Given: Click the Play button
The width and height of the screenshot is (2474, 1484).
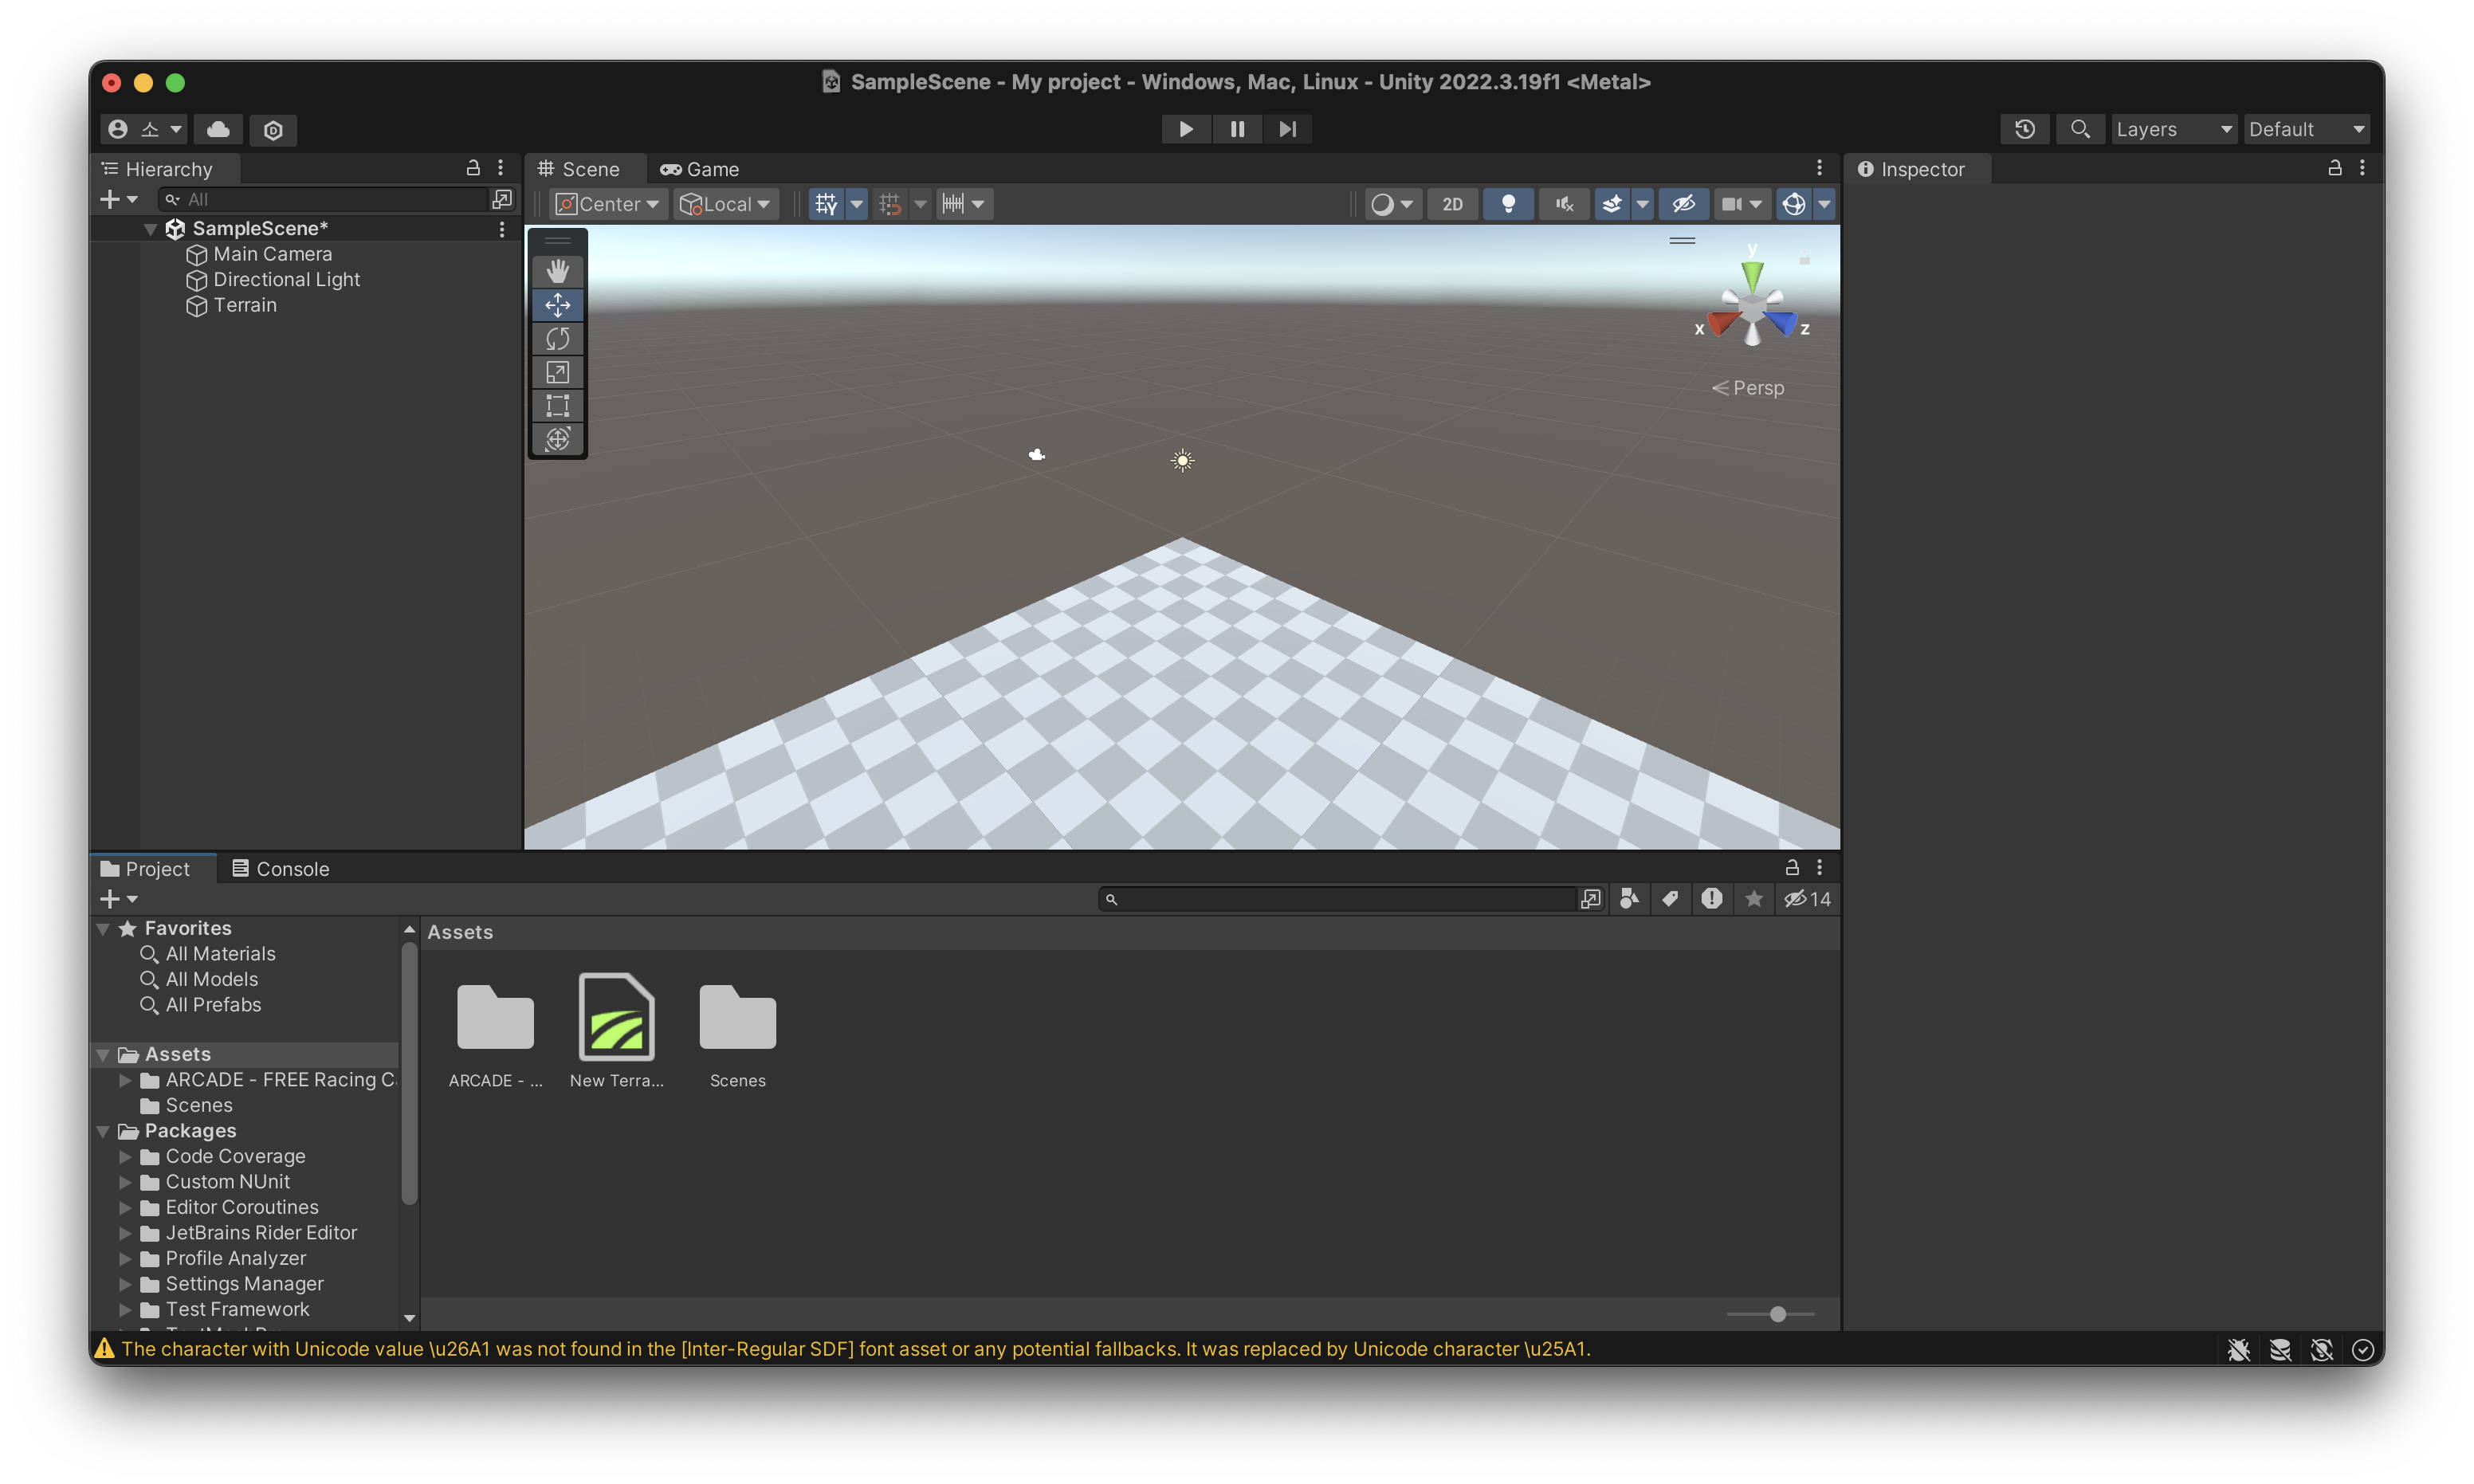Looking at the screenshot, I should [x=1185, y=129].
